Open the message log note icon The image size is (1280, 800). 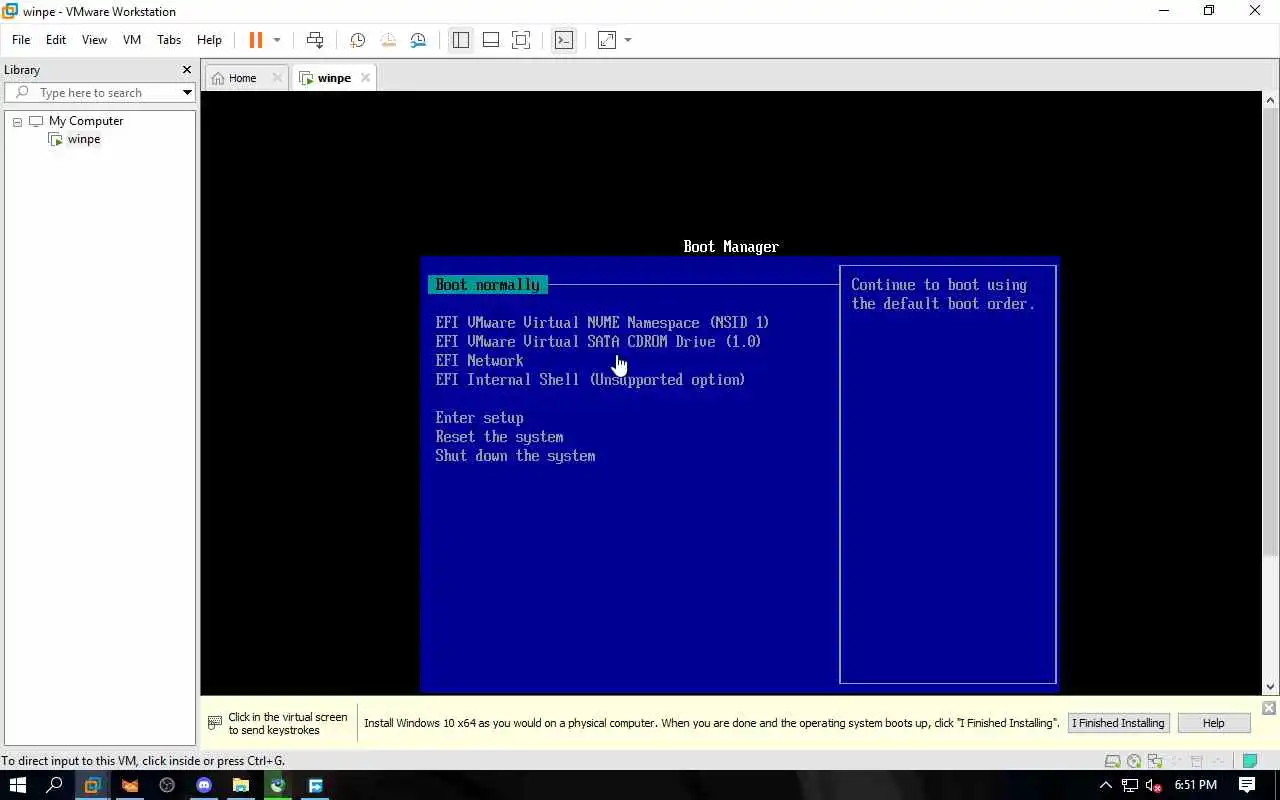(x=1249, y=761)
